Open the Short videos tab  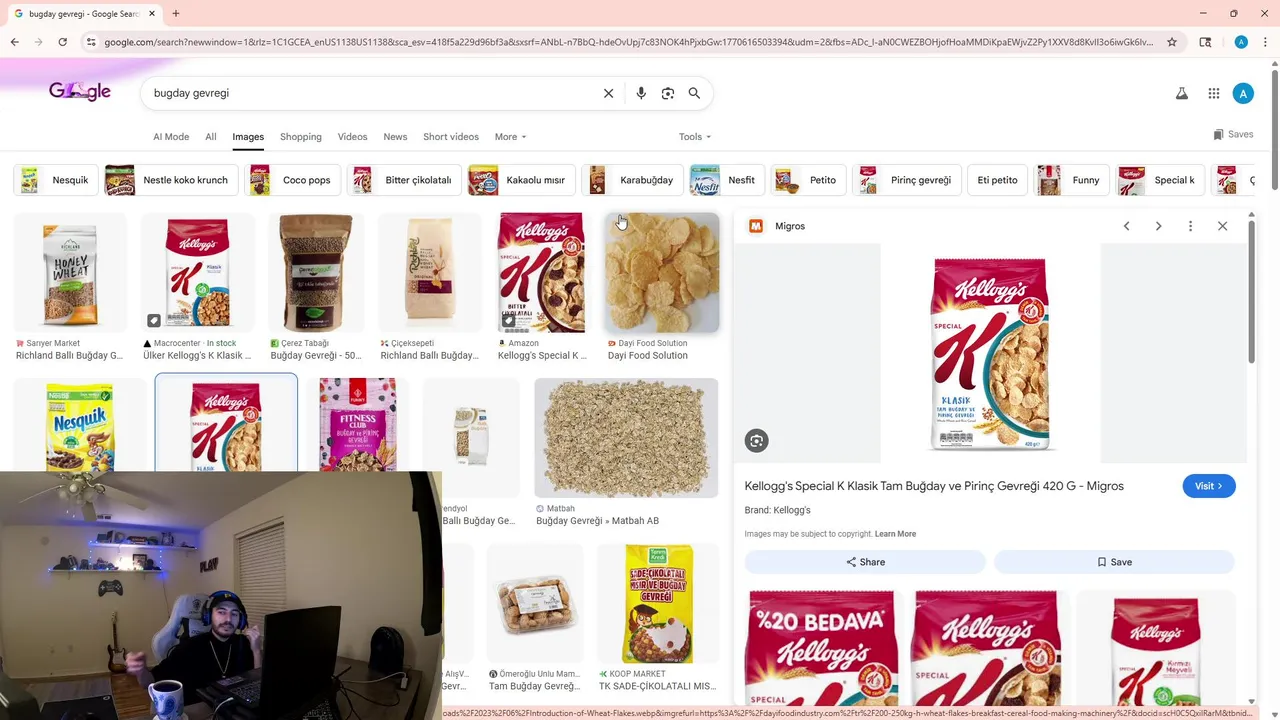coord(451,137)
